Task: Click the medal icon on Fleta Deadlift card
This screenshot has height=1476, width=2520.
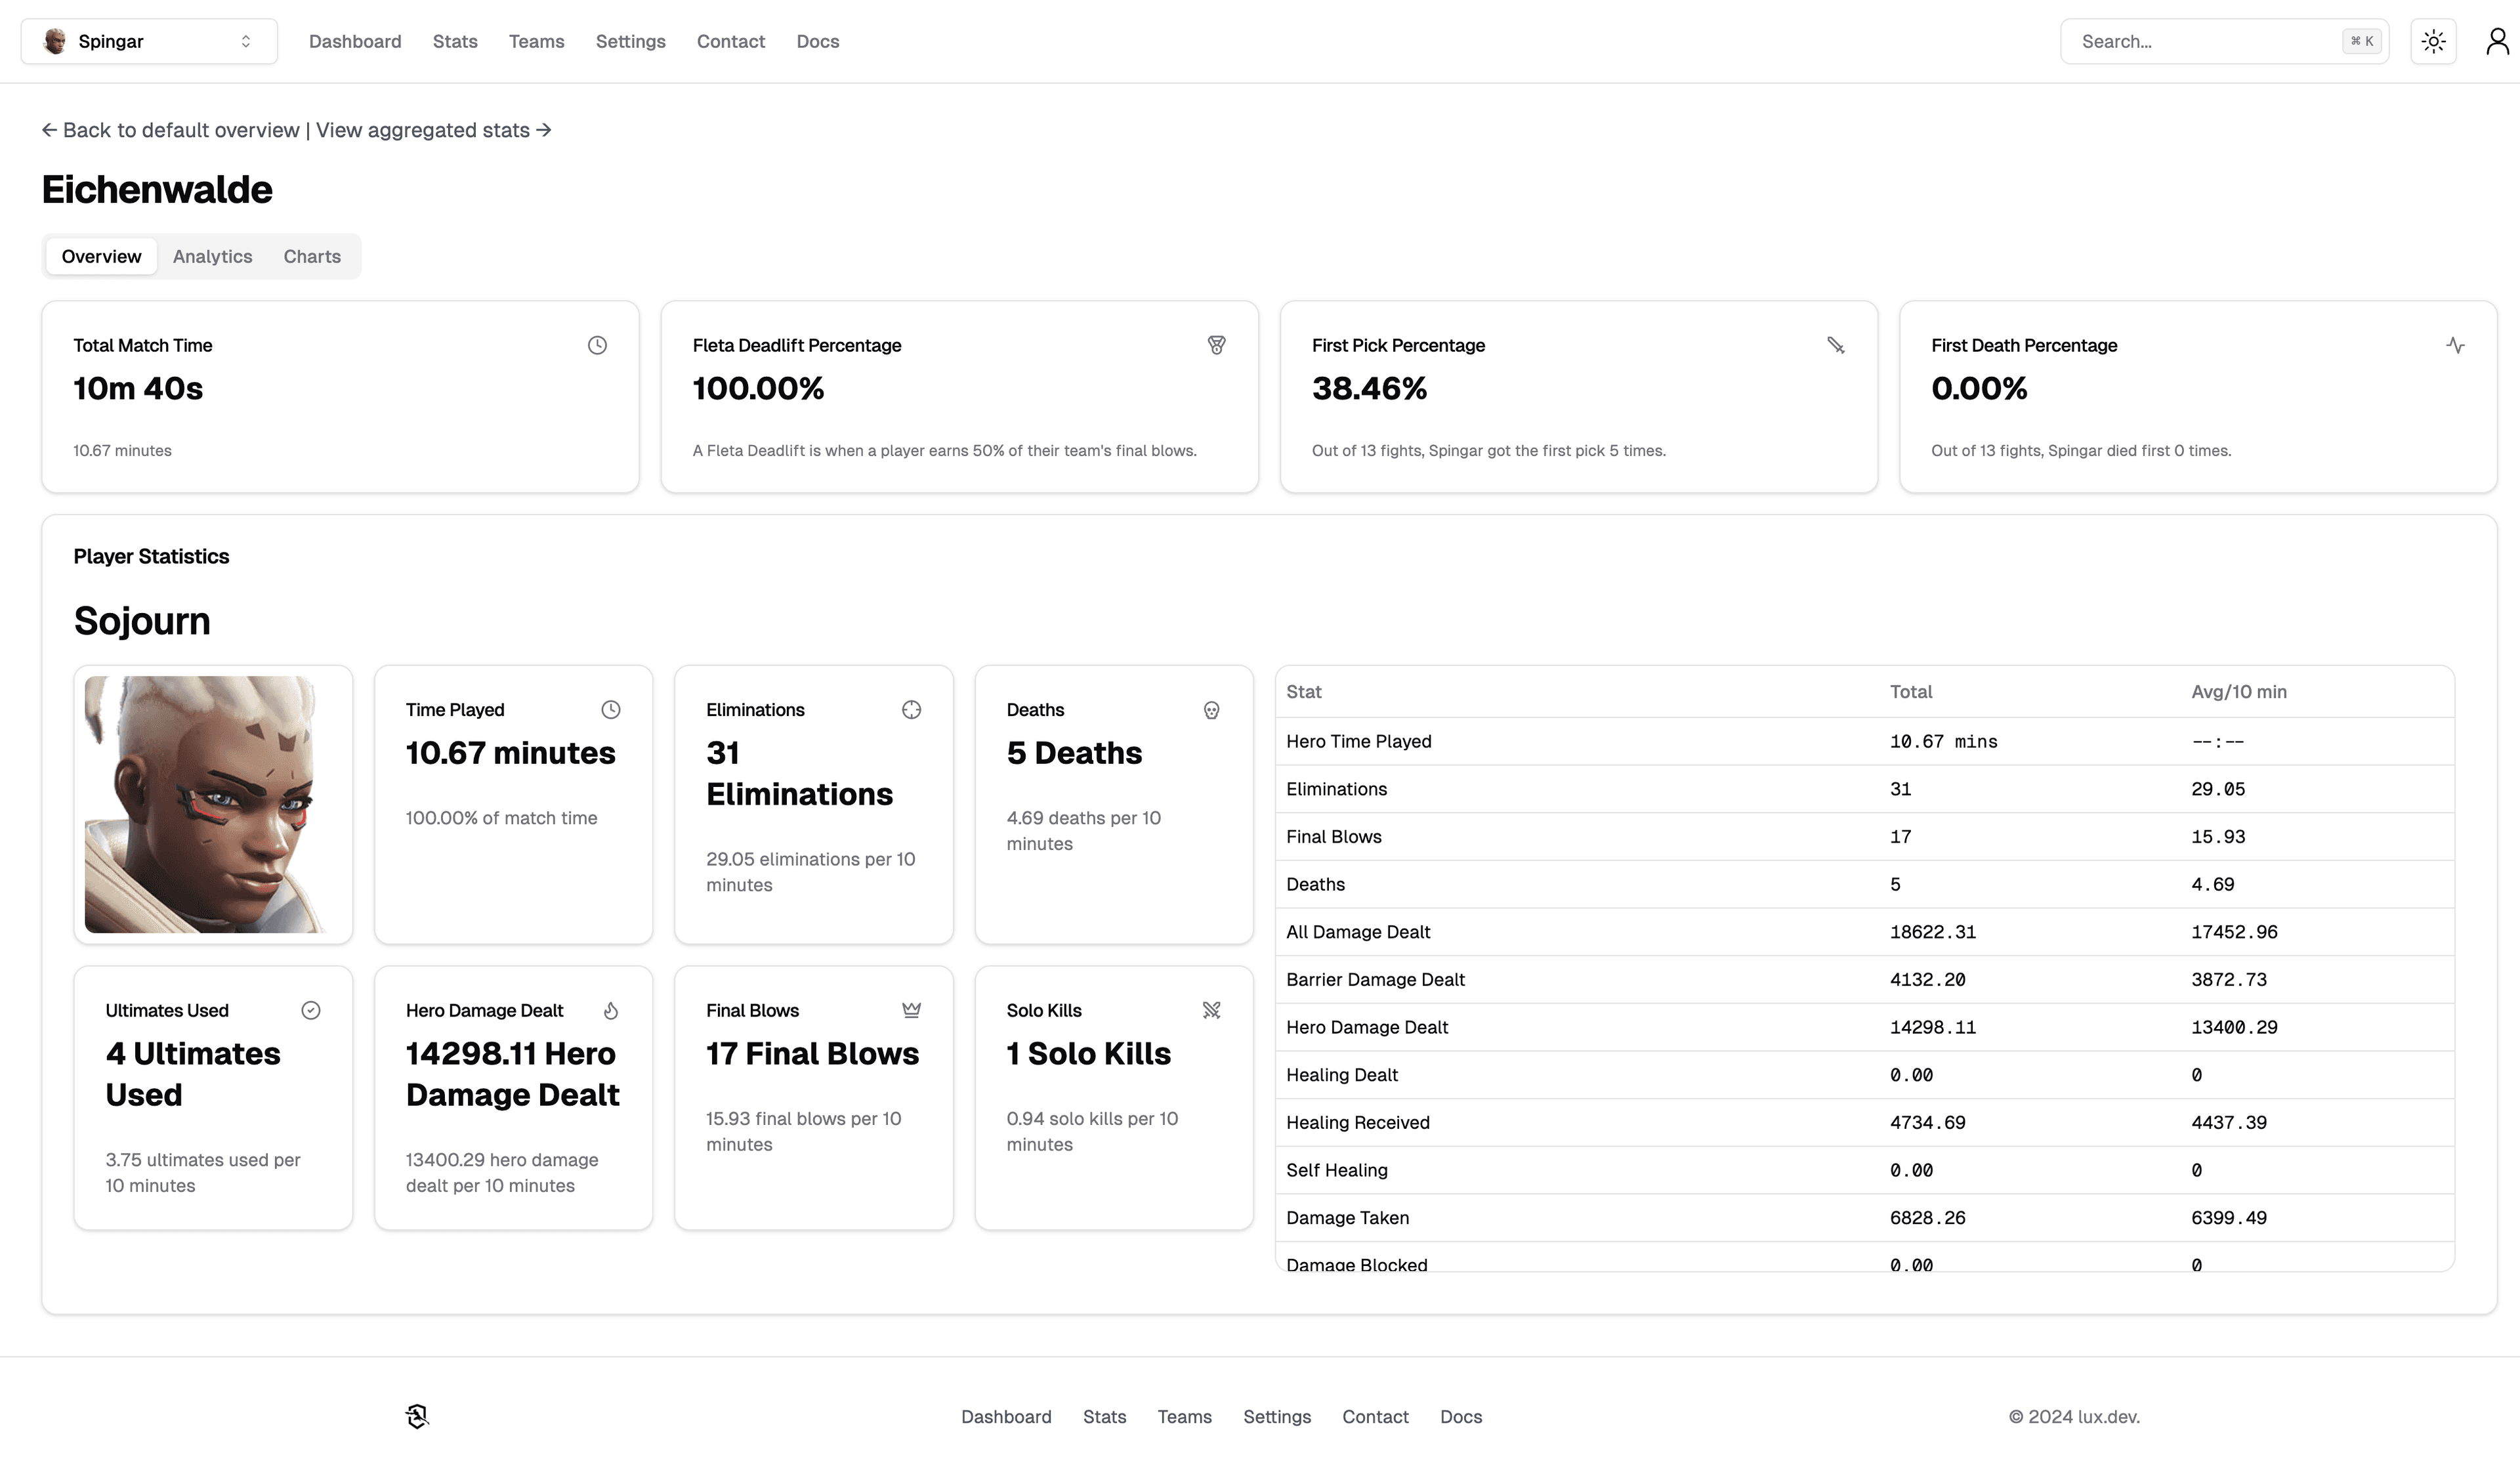Action: tap(1216, 345)
